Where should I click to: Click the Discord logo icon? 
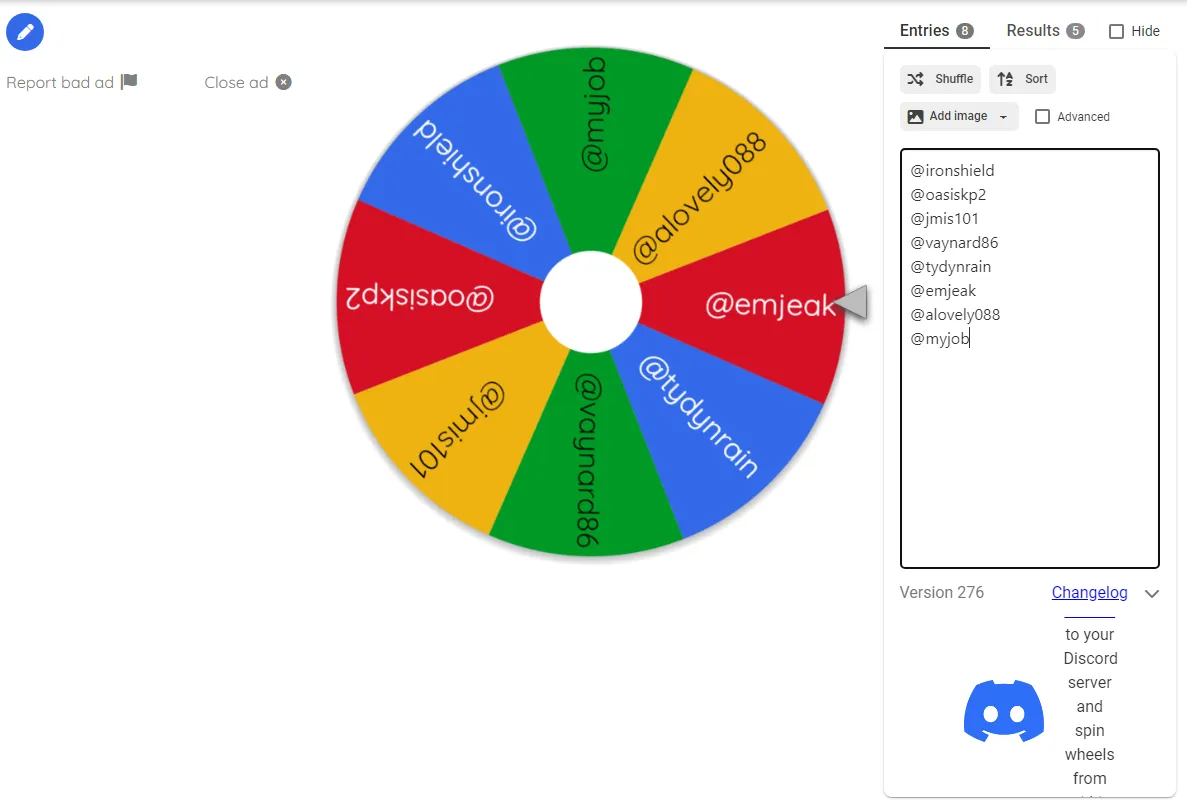pyautogui.click(x=1004, y=711)
